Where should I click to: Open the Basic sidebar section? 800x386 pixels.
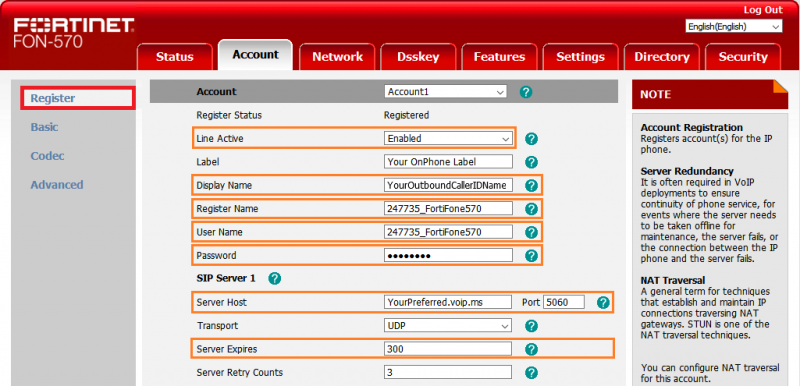coord(44,127)
